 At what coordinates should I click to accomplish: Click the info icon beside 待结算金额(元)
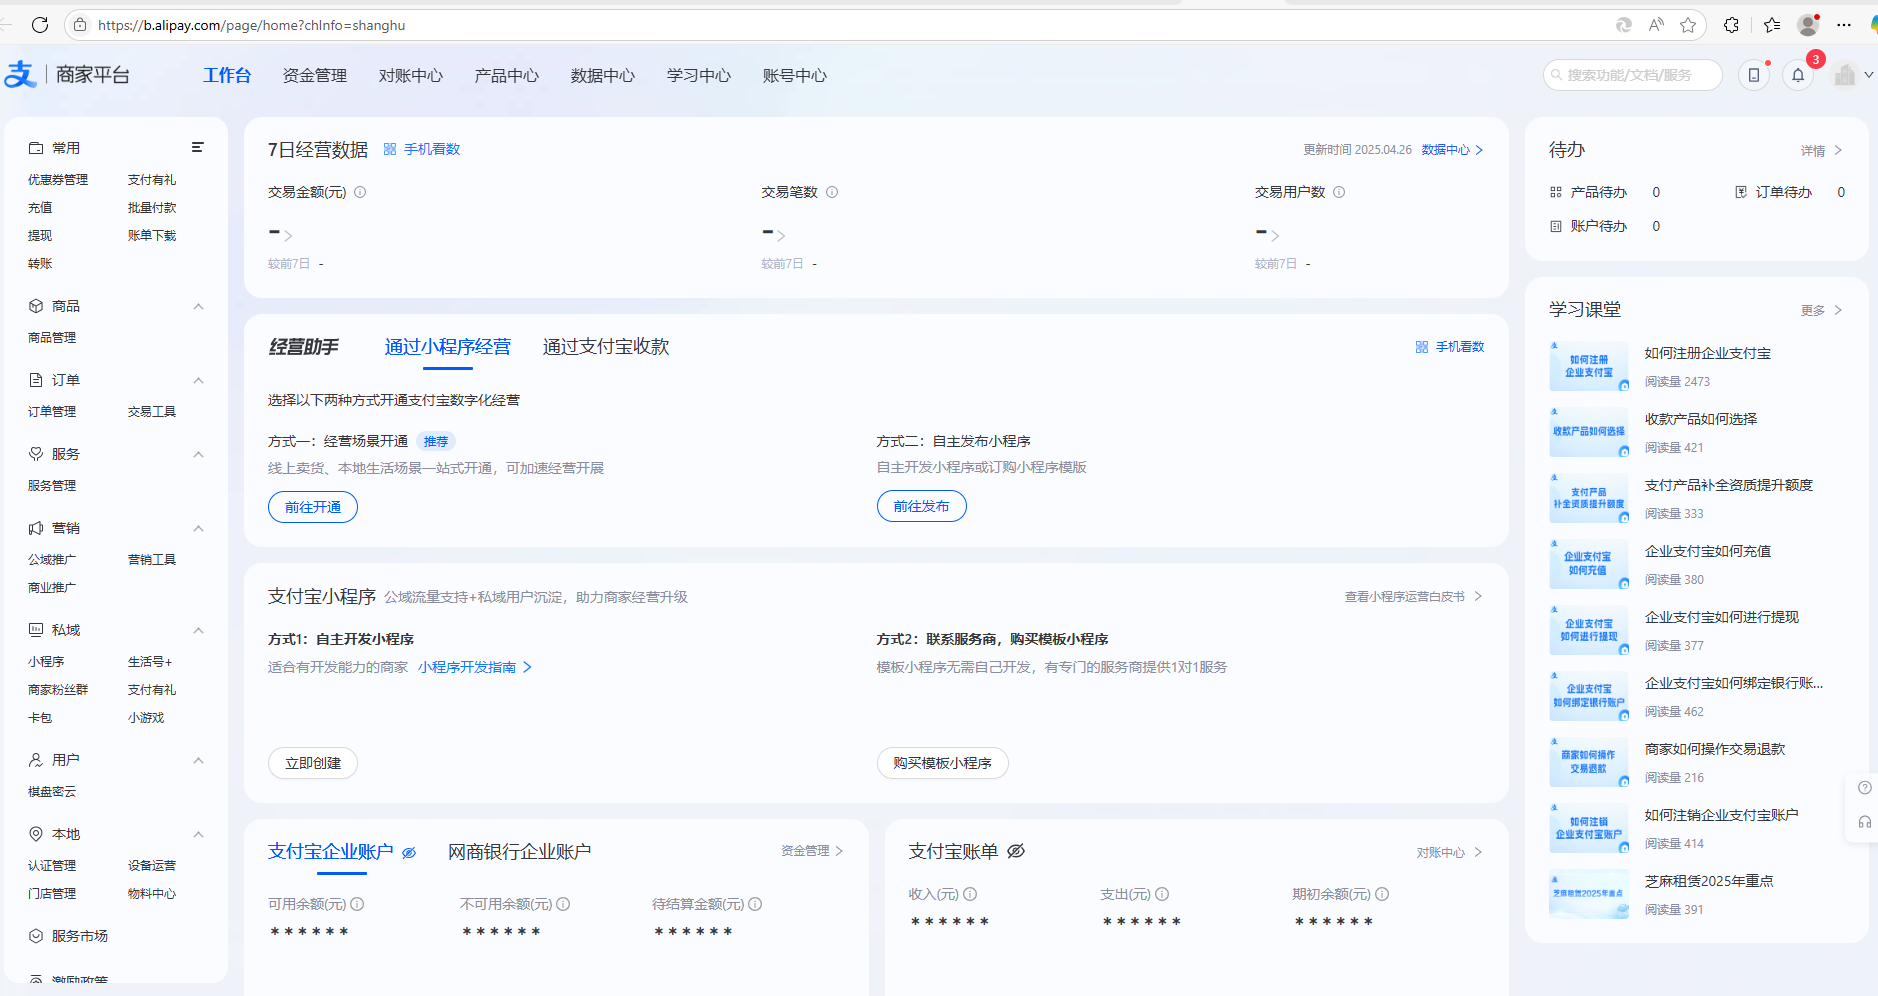click(x=755, y=904)
